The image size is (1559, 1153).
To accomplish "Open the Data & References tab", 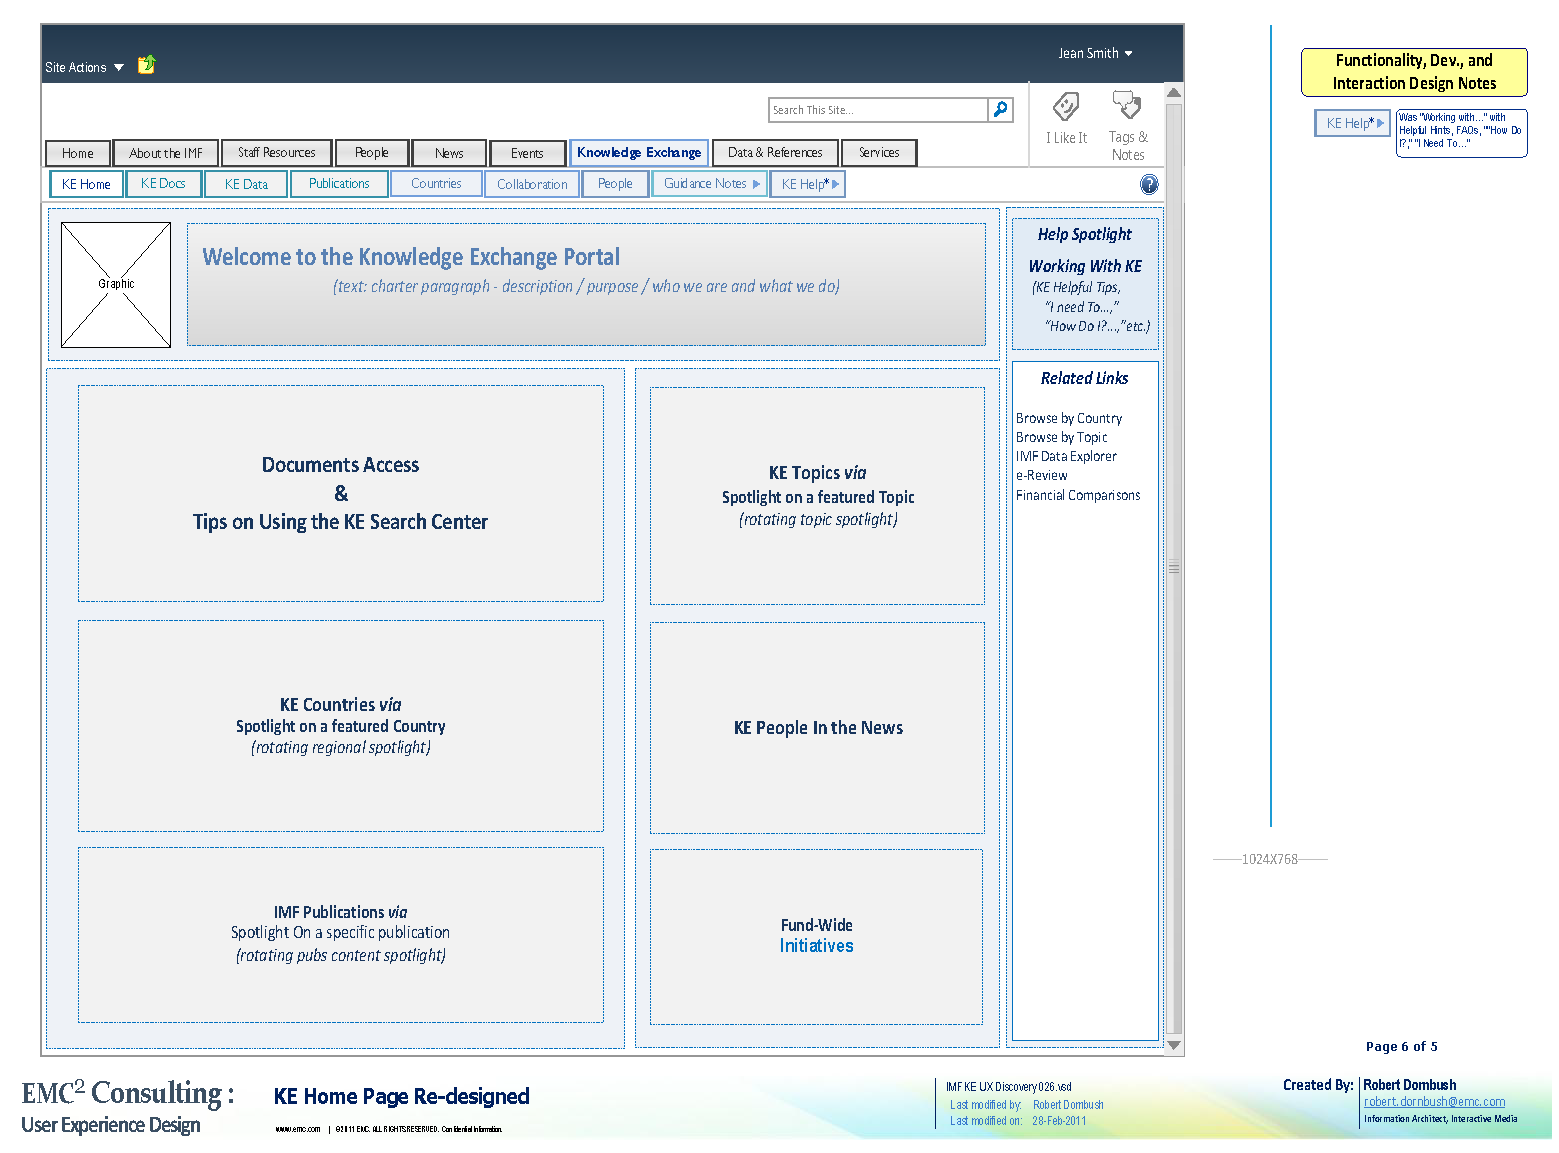I will (x=775, y=153).
